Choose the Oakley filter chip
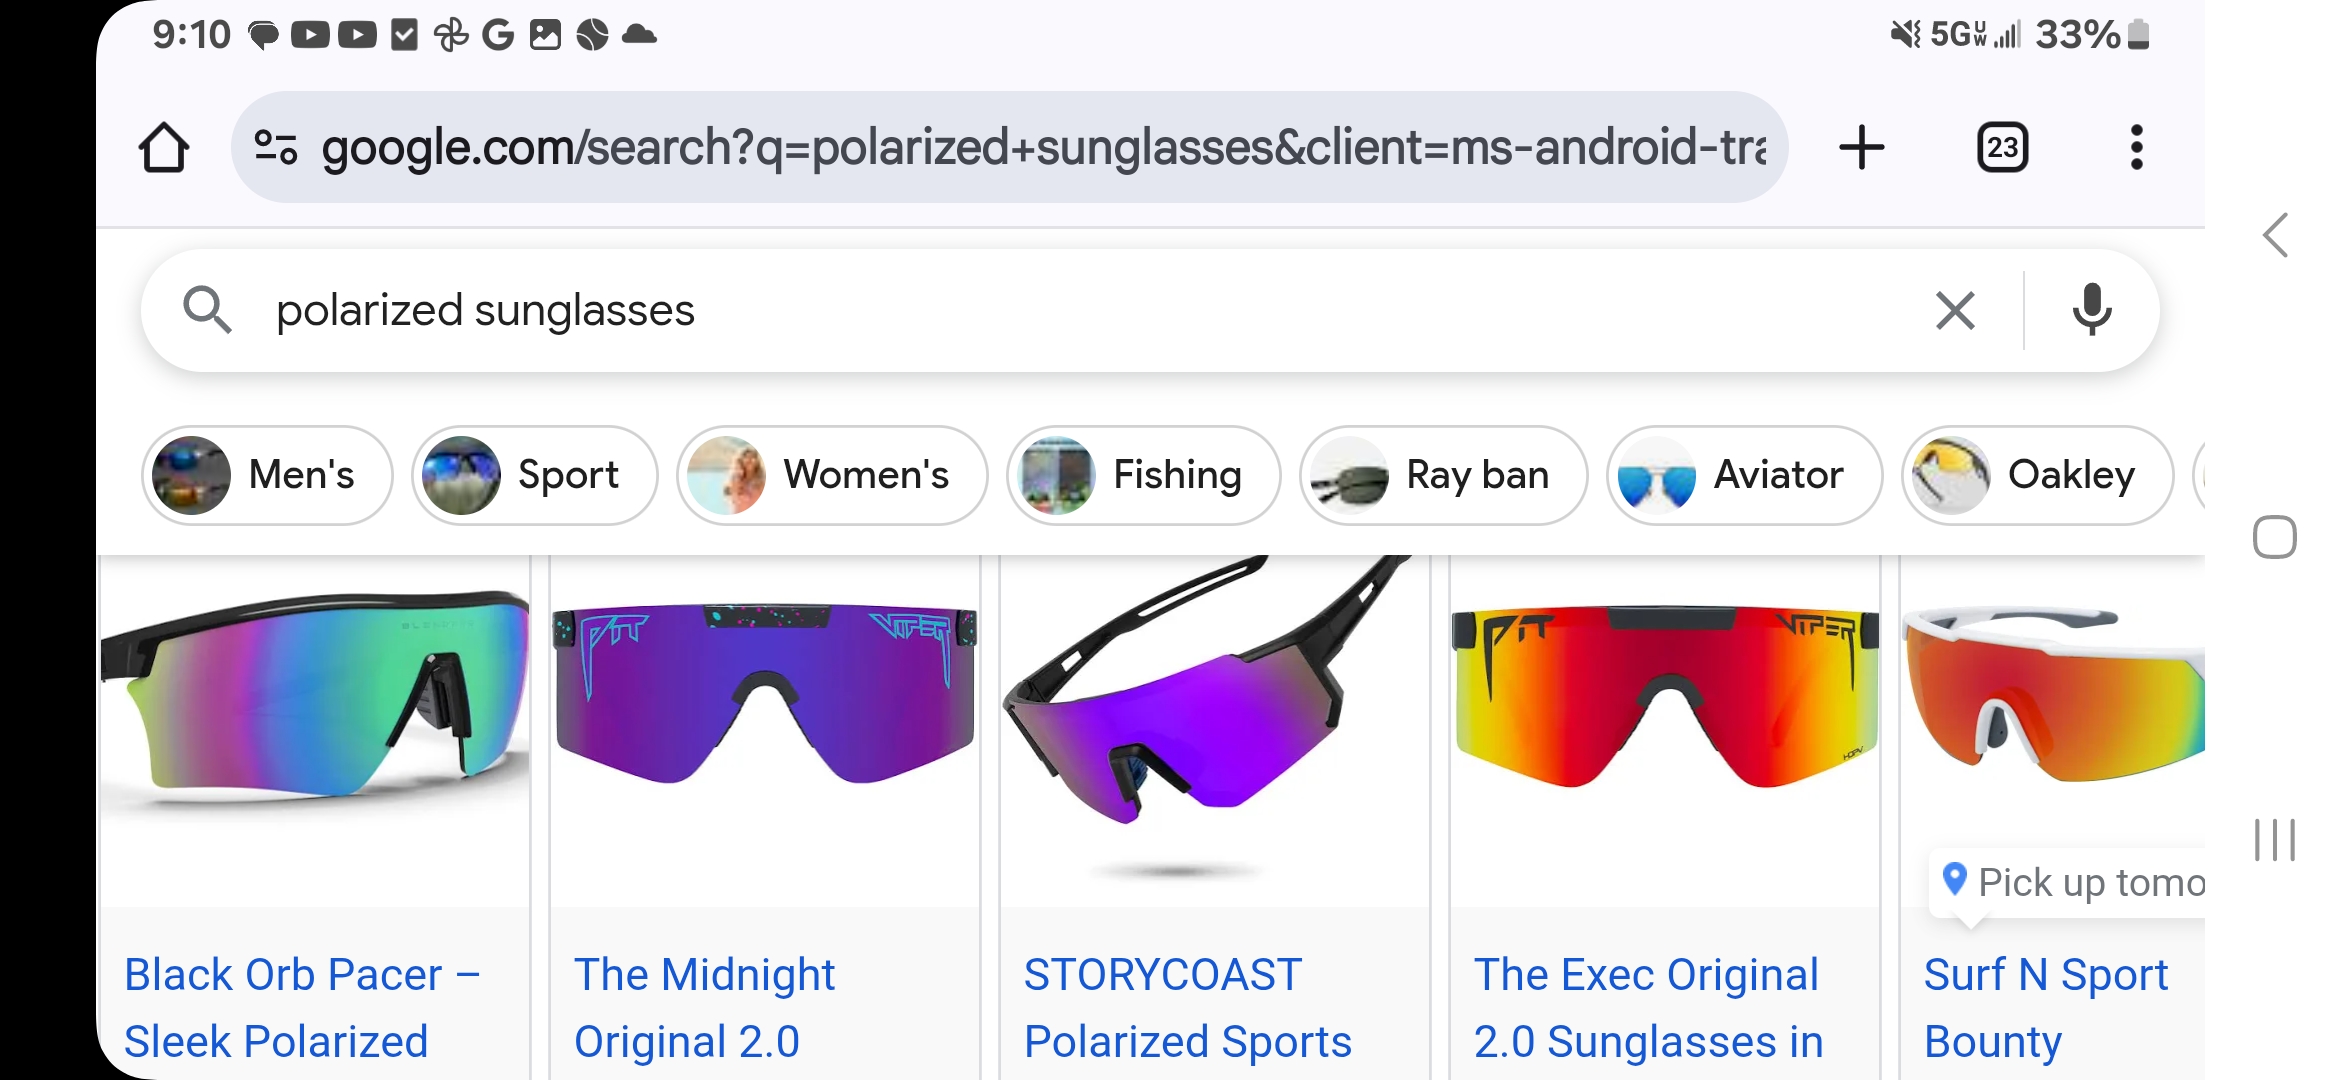The width and height of the screenshot is (2340, 1080). [2037, 475]
